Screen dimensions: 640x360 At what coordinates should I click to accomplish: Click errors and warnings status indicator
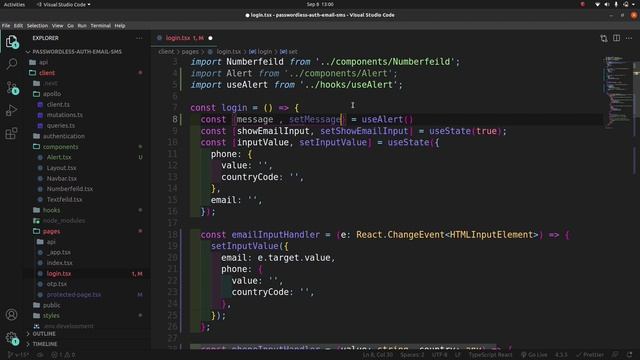63,355
